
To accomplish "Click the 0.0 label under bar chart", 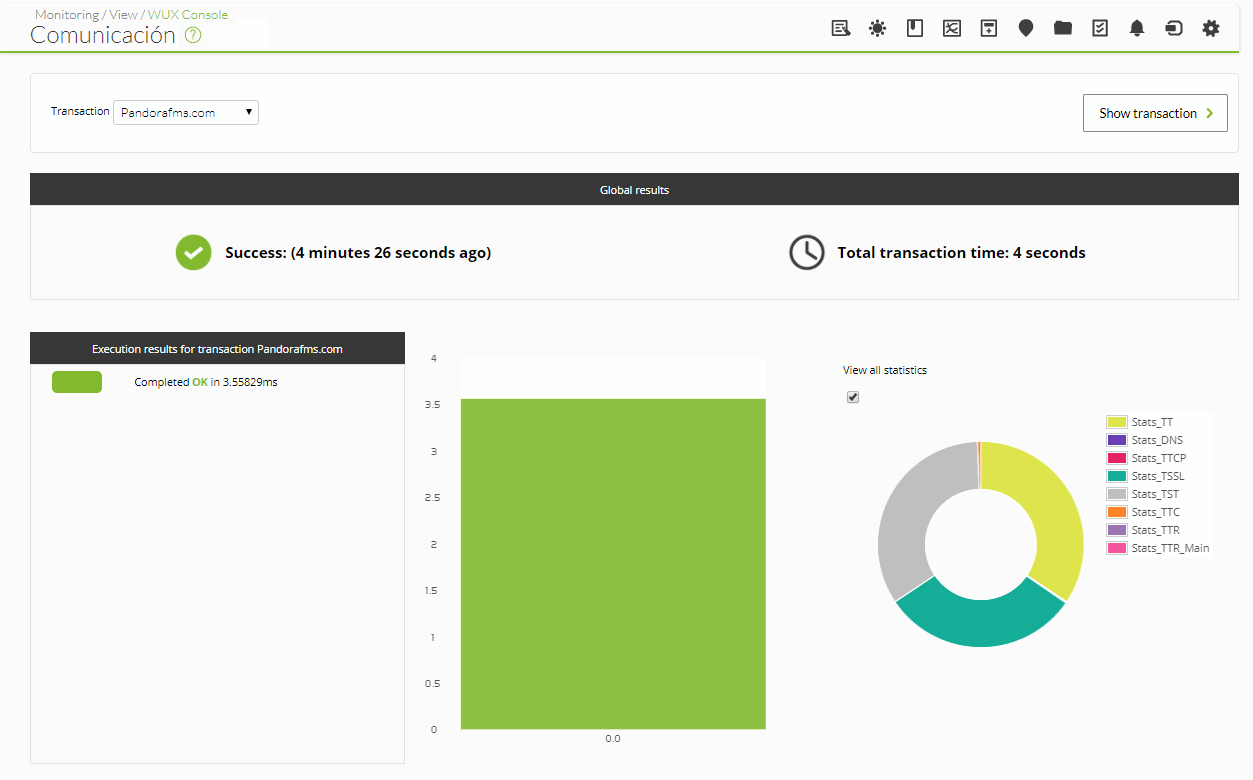I will point(613,739).
